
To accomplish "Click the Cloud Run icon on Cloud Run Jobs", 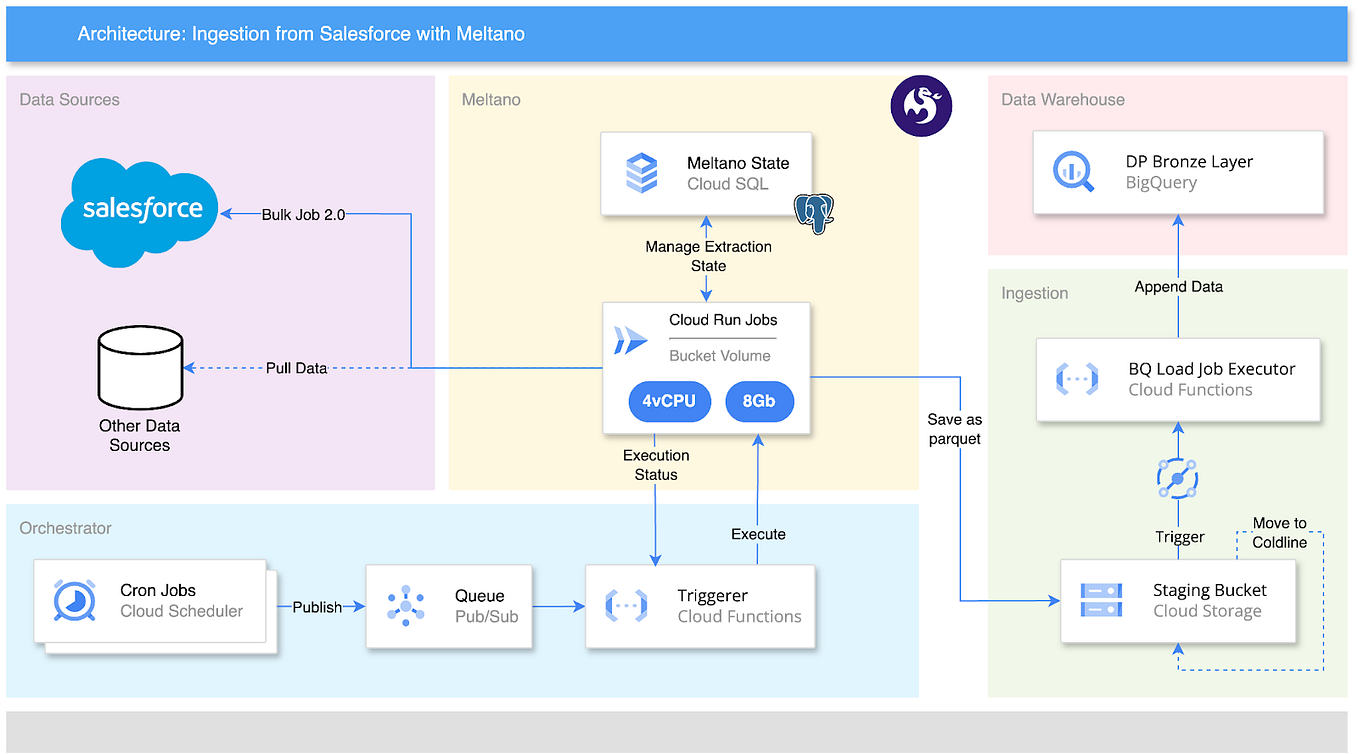I will click(x=630, y=340).
